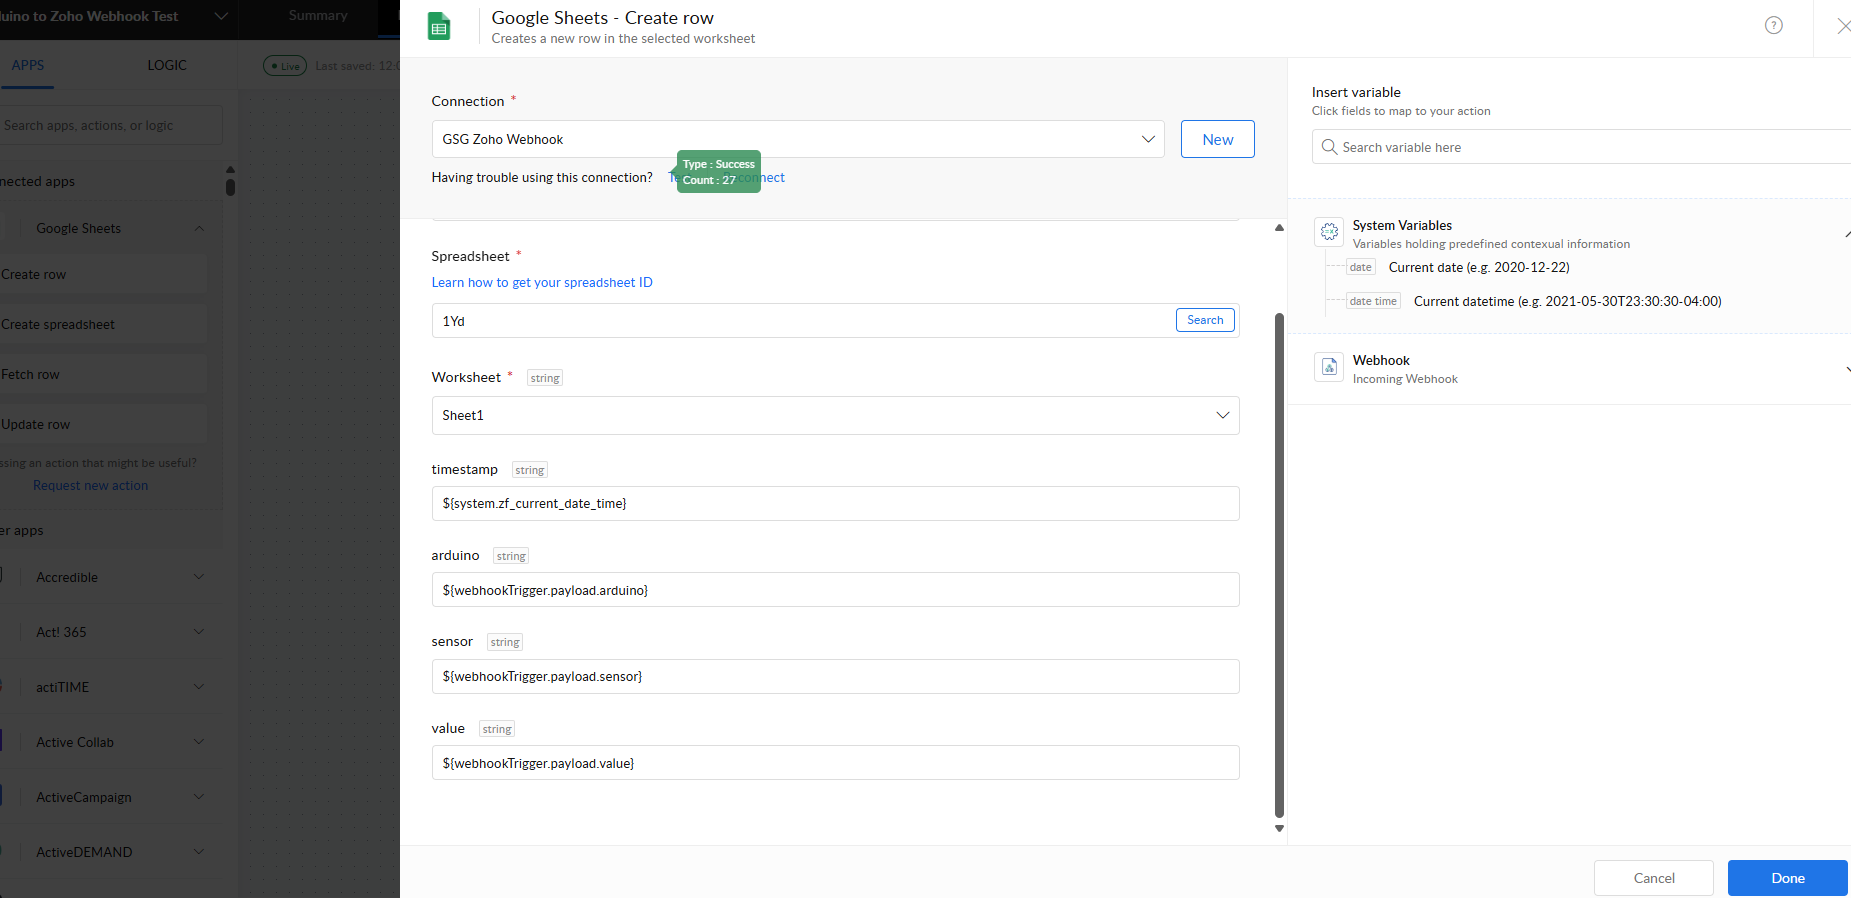Insert the Current datetime system variable
Viewport: 1851px width, 898px height.
tap(1567, 301)
